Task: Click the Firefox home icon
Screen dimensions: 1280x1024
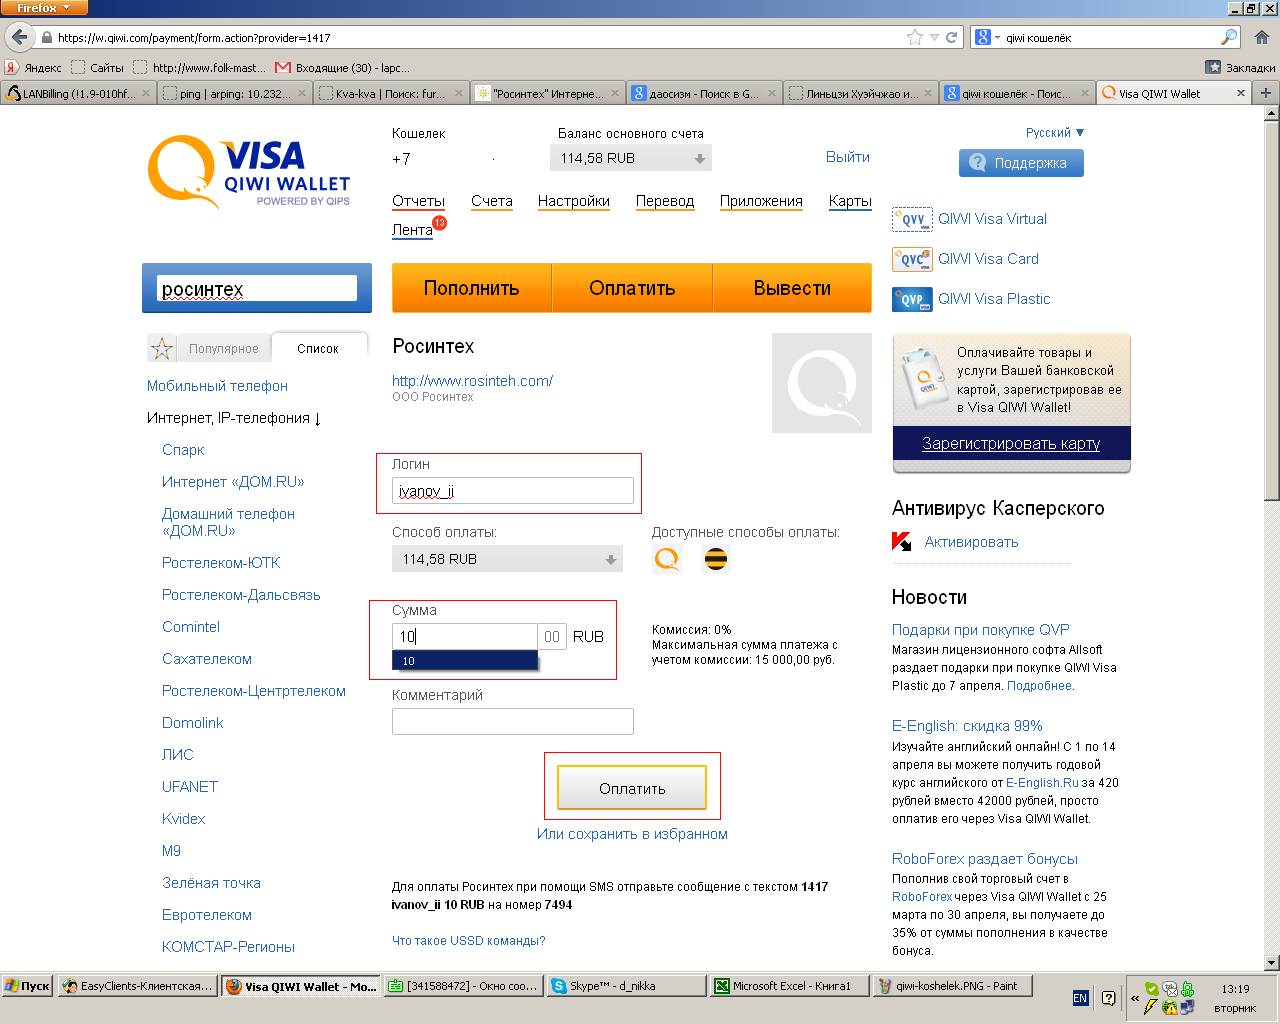Action: pyautogui.click(x=1261, y=37)
